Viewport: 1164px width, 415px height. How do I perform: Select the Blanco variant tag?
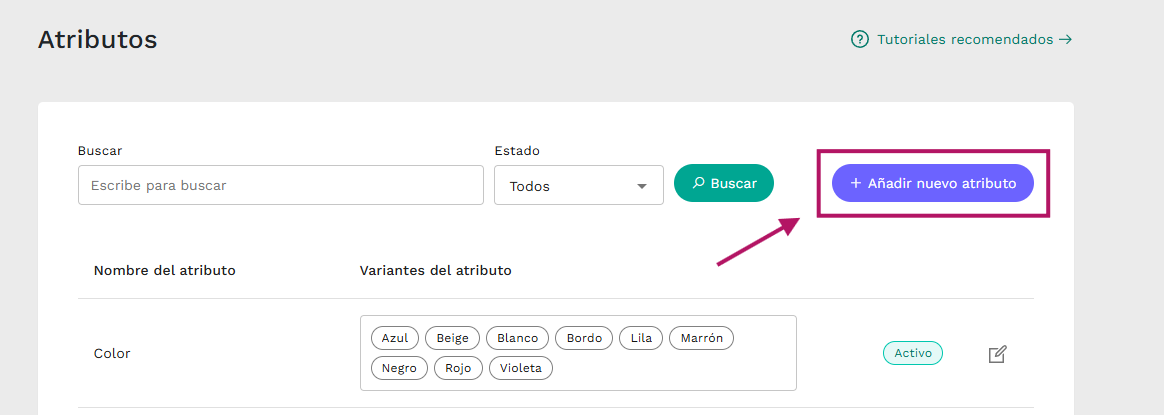517,338
